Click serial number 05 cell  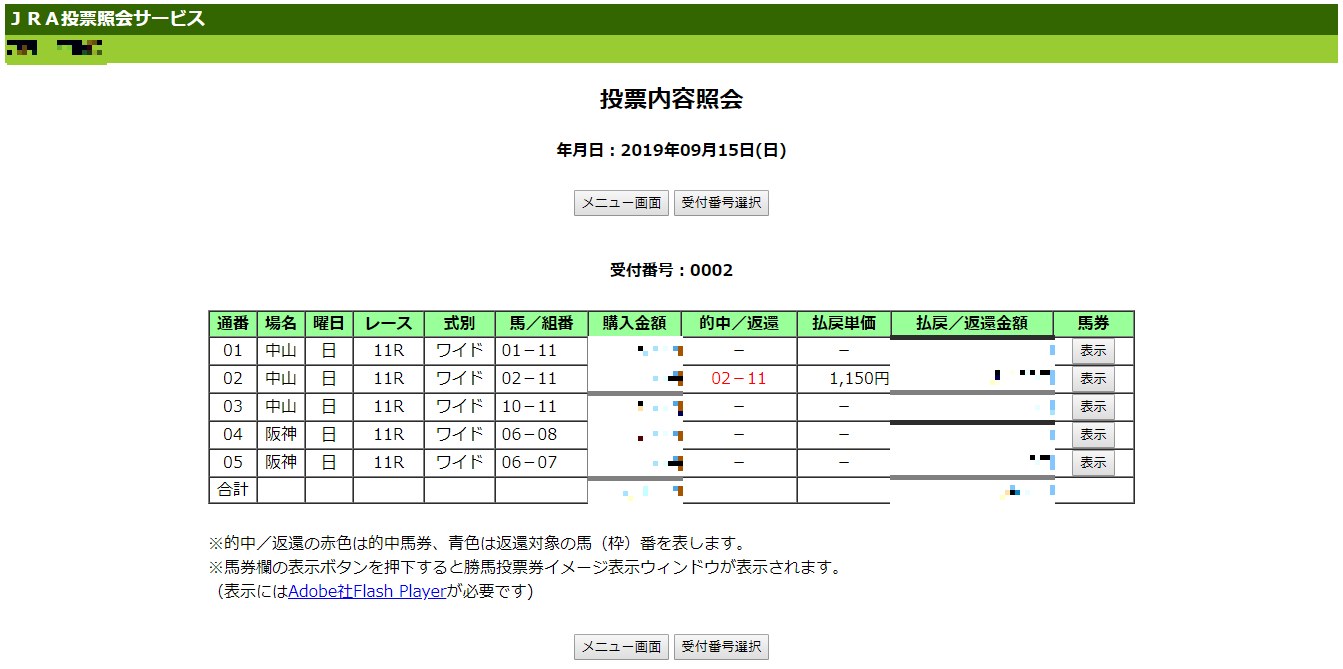click(x=232, y=463)
